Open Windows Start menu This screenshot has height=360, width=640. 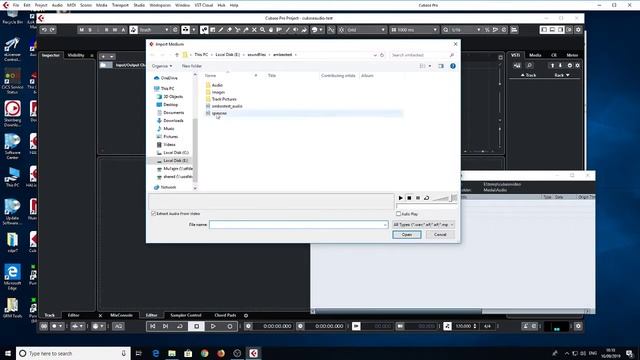pyautogui.click(x=8, y=353)
